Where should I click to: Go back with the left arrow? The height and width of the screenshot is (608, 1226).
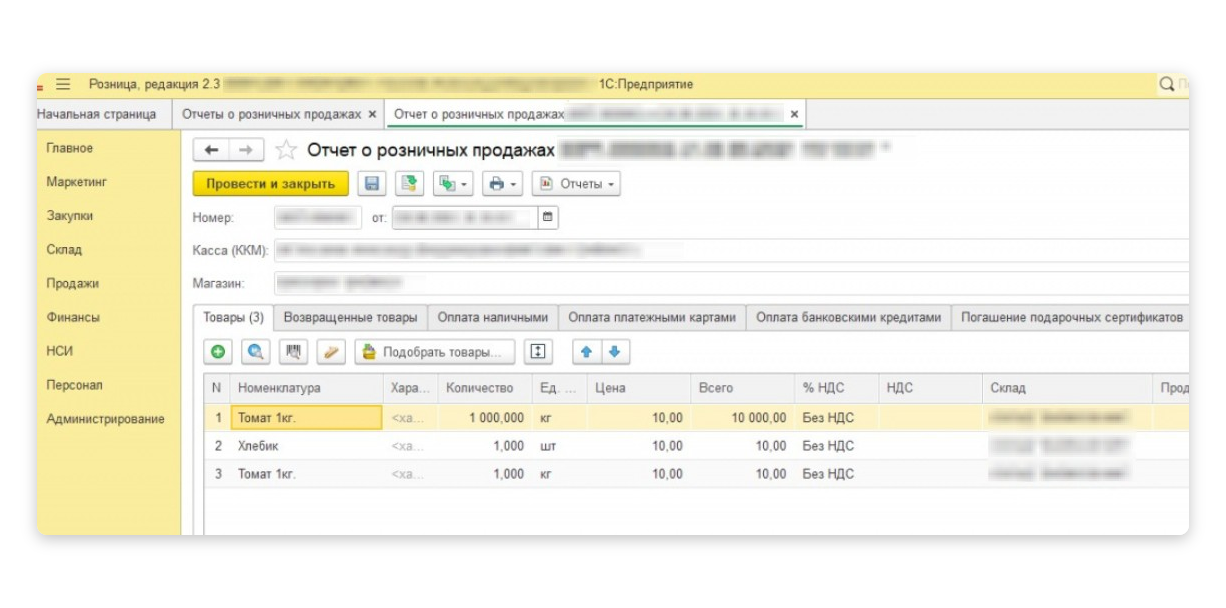point(211,150)
